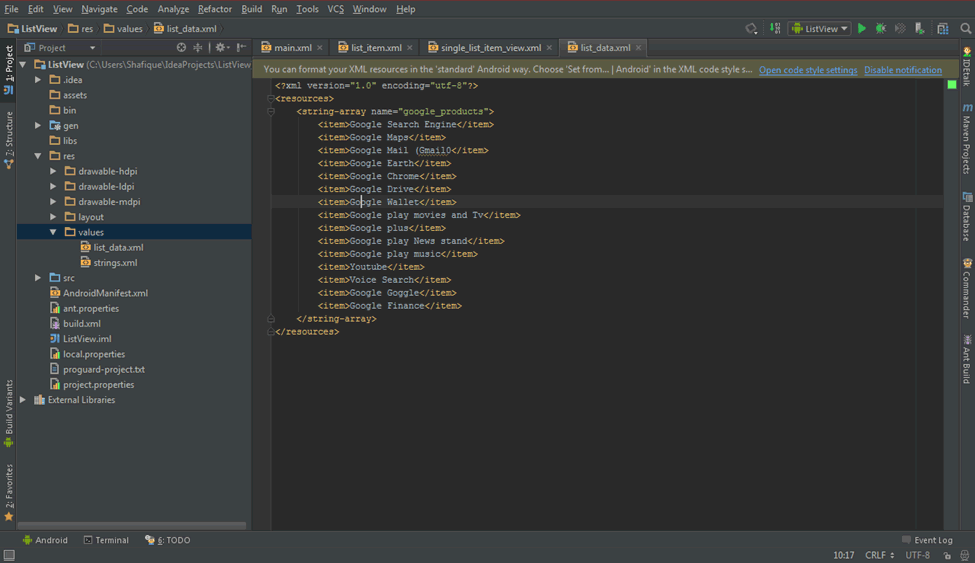The height and width of the screenshot is (563, 975).
Task: Open Project panel settings gear
Action: [222, 47]
